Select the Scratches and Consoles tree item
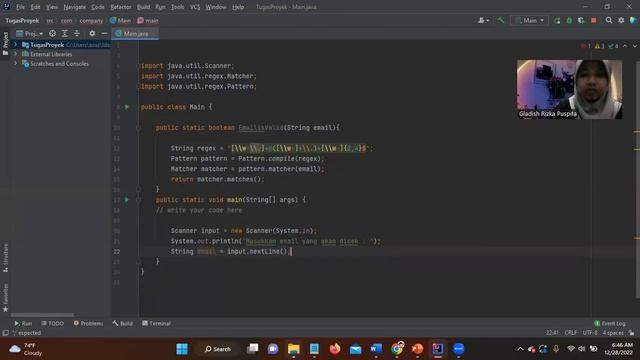Screen dimensions: 640x360 [x=59, y=64]
